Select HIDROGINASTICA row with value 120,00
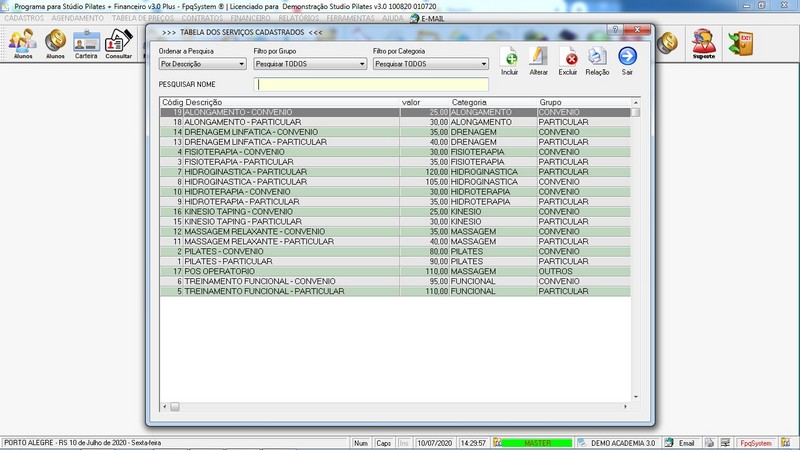This screenshot has height=450, width=800. click(x=395, y=172)
